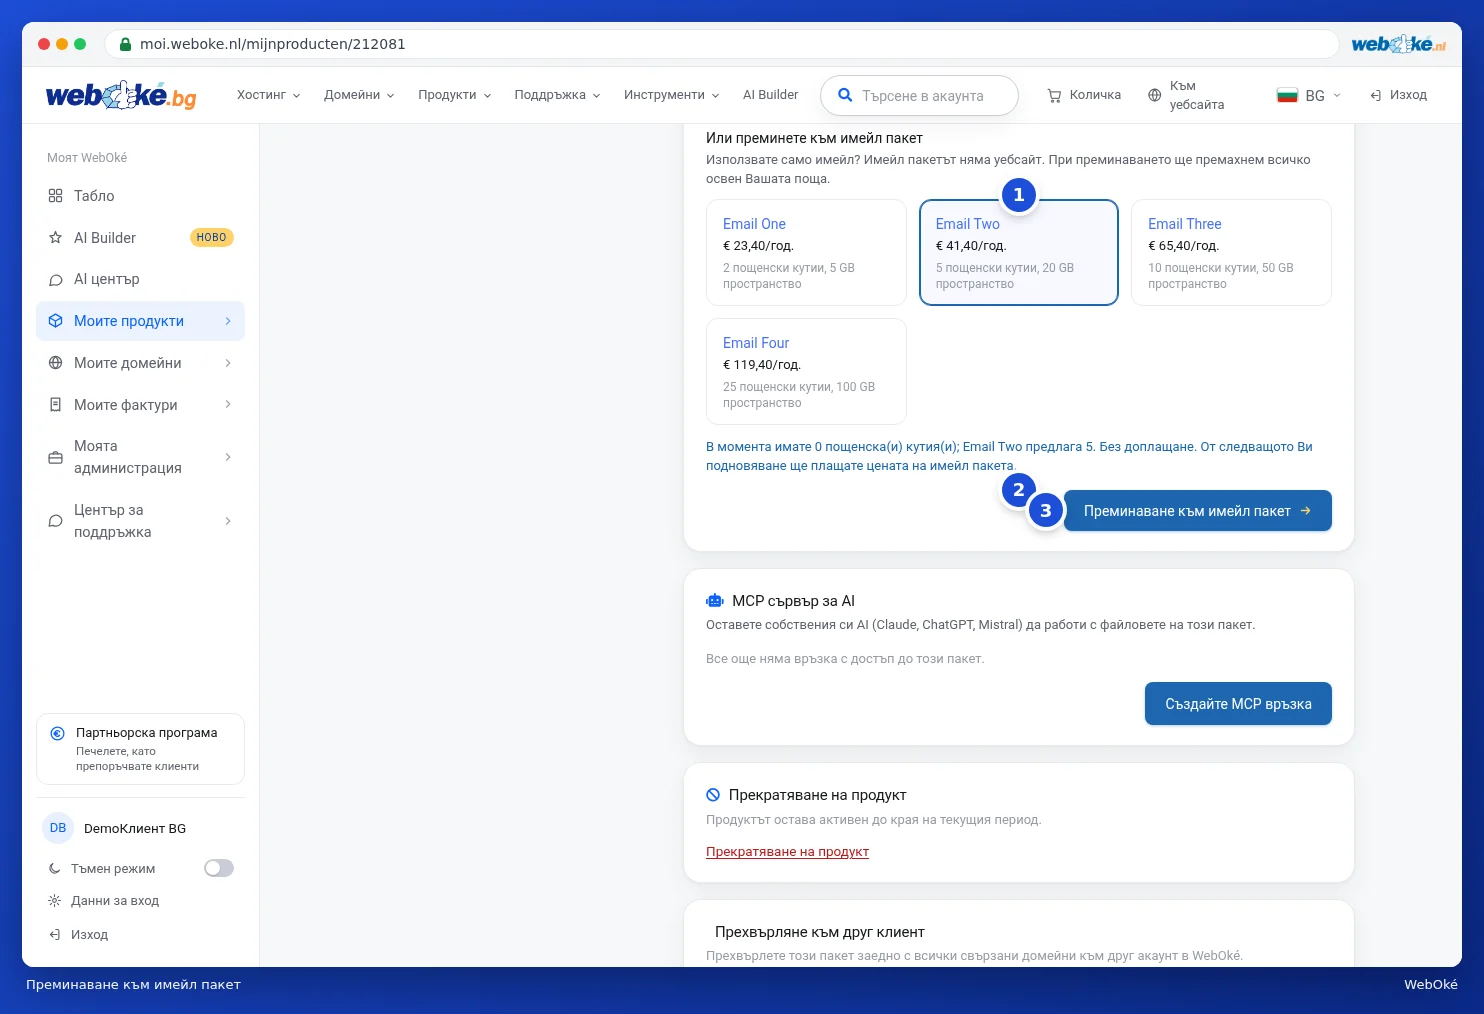Click the red Прекратяване на продукт link

coord(787,852)
